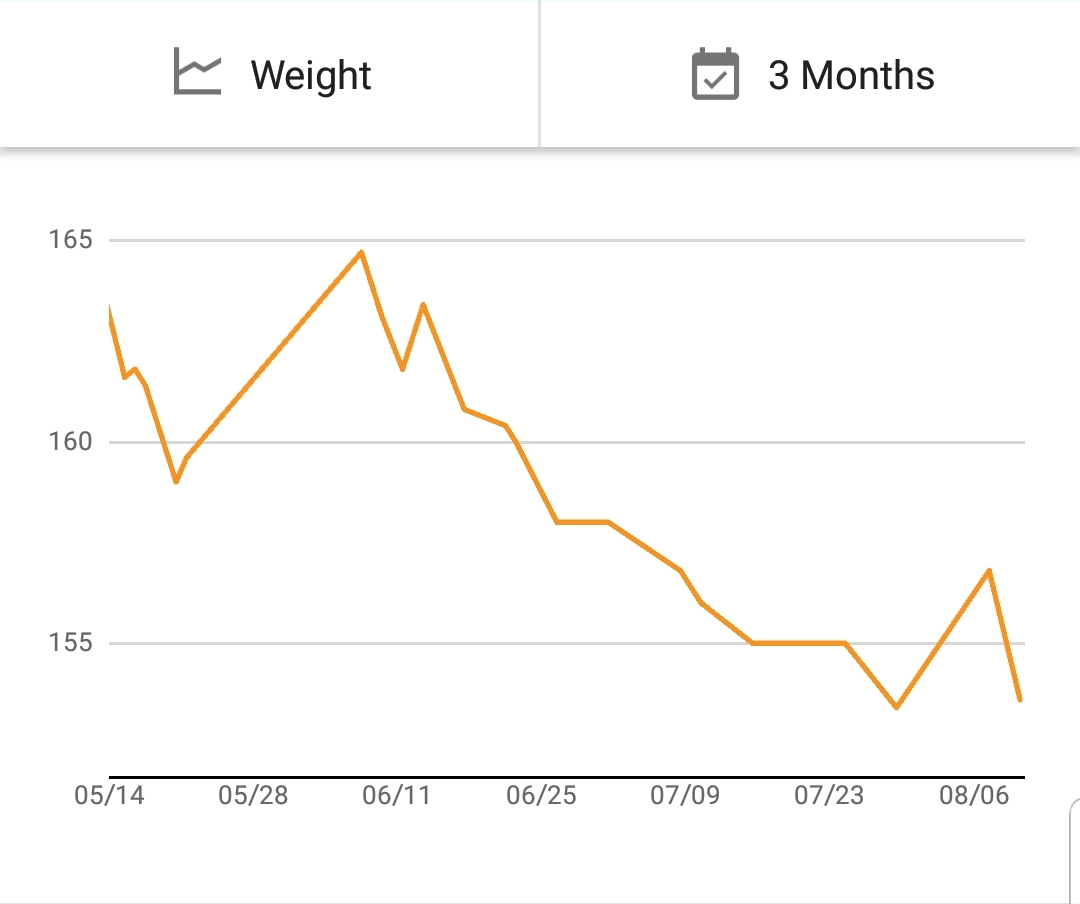
Task: Tap the dip in the line after 05/14
Action: (176, 481)
